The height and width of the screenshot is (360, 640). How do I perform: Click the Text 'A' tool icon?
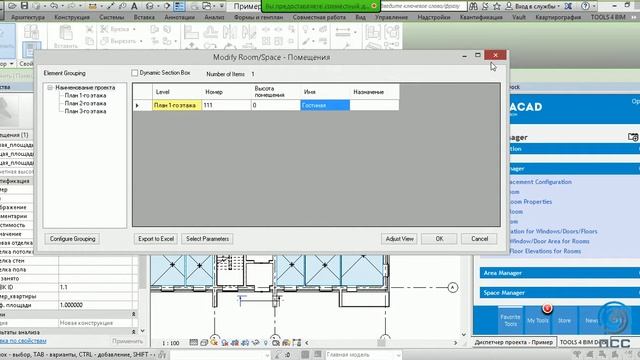point(134,6)
